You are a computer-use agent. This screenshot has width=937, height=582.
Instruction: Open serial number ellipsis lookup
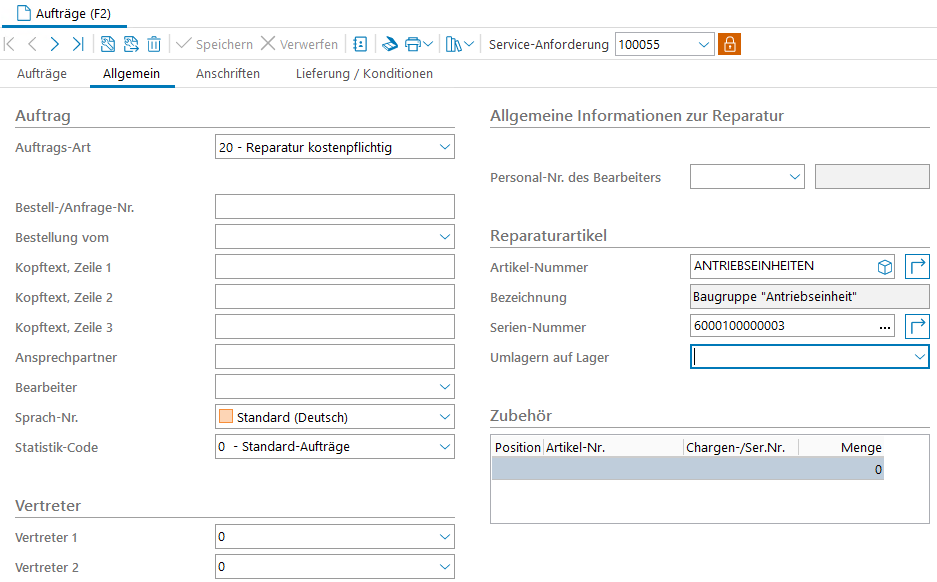(x=884, y=327)
